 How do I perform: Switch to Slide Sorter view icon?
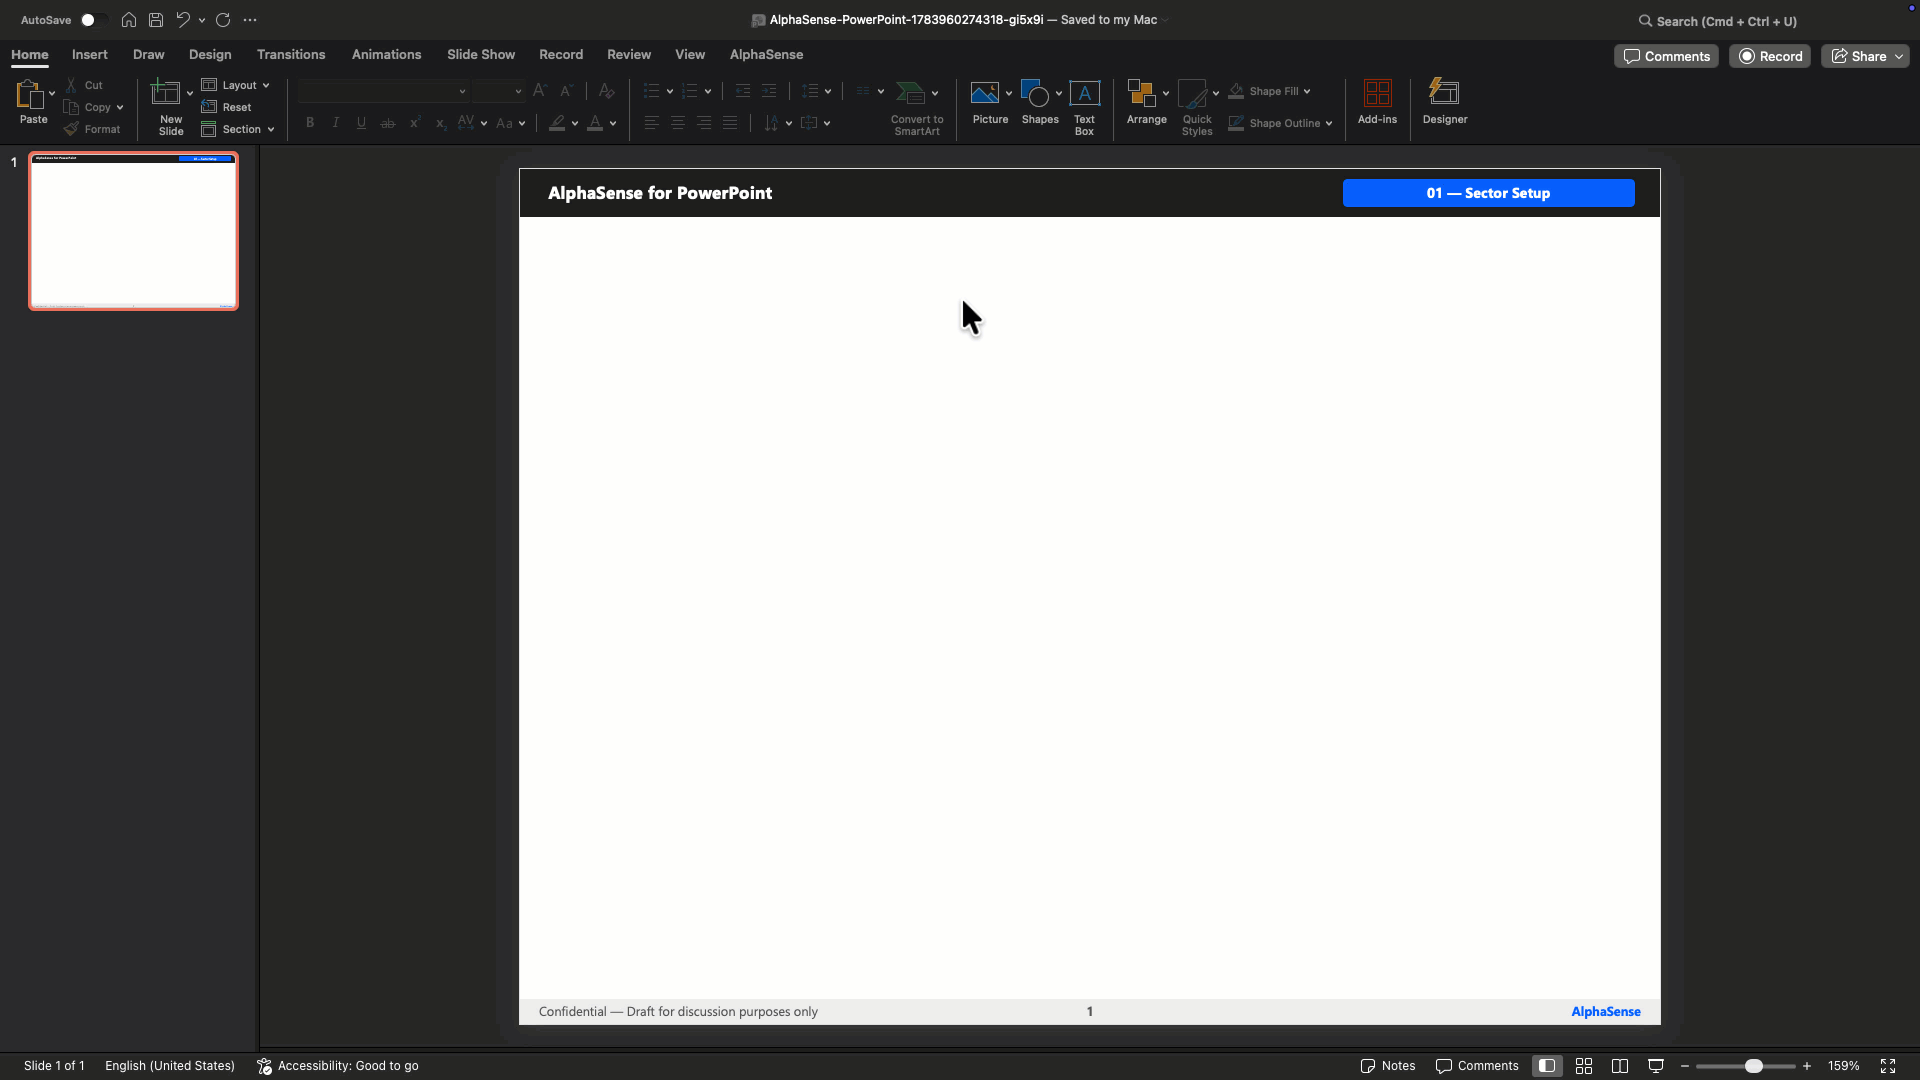(x=1584, y=1066)
